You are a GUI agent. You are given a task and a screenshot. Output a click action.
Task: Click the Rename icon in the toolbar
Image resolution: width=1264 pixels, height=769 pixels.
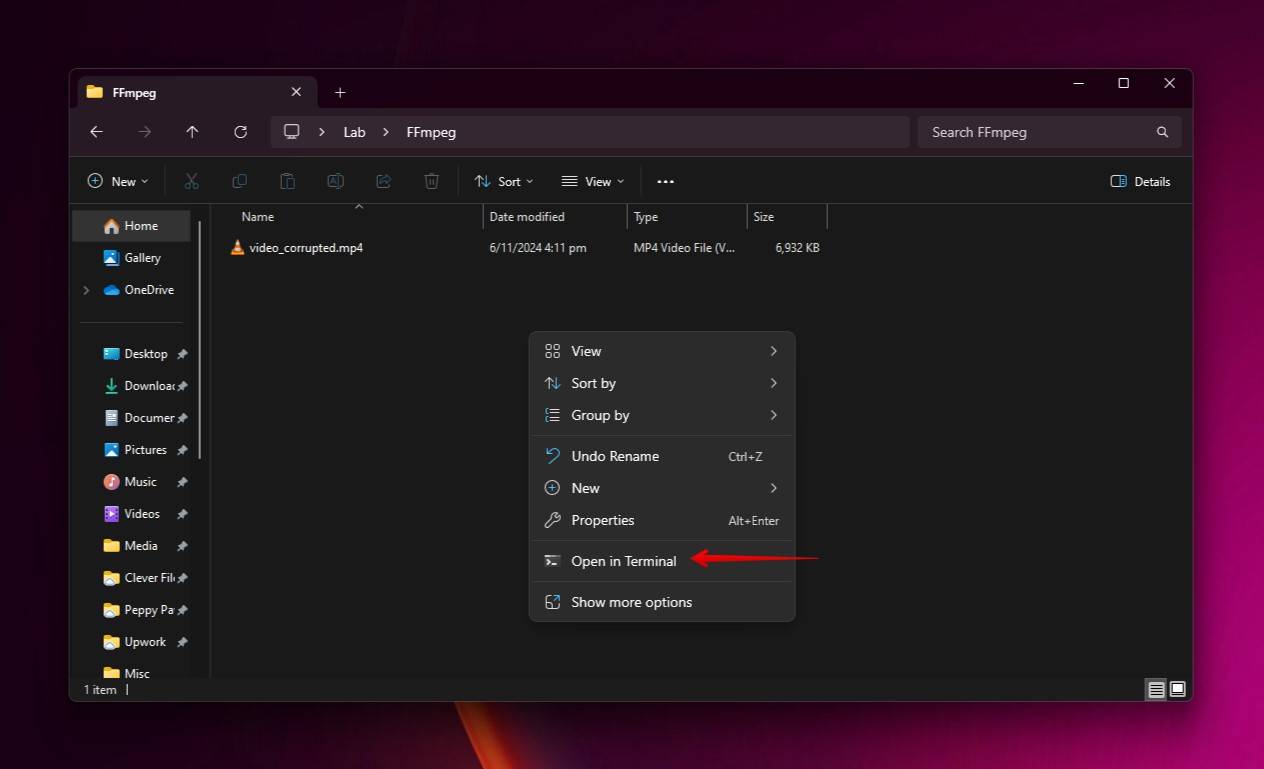336,181
